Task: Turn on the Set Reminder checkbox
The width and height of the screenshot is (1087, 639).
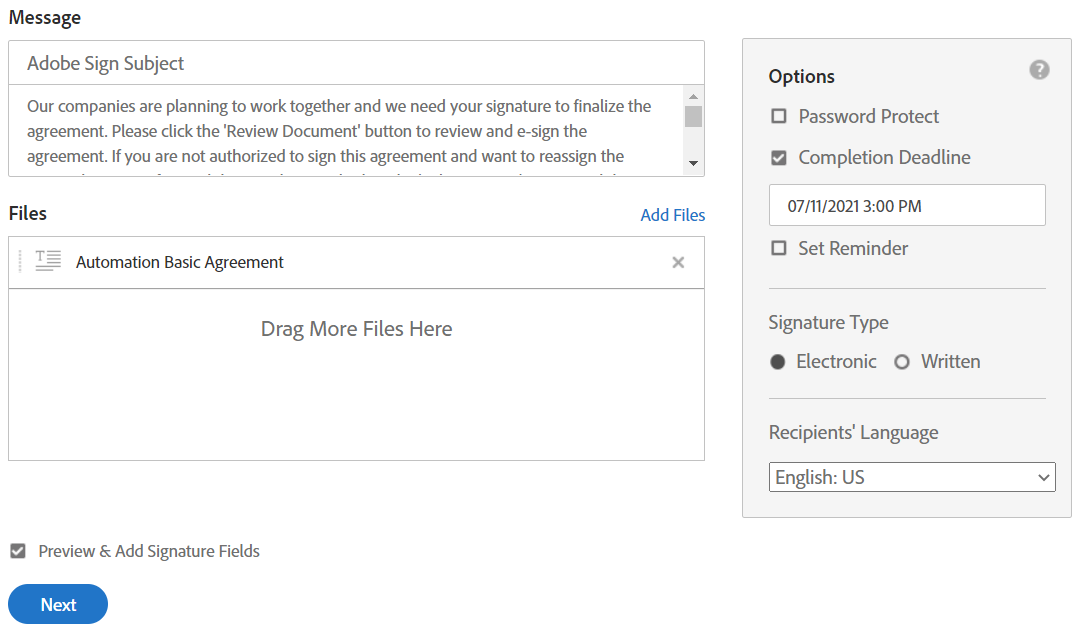Action: 779,248
